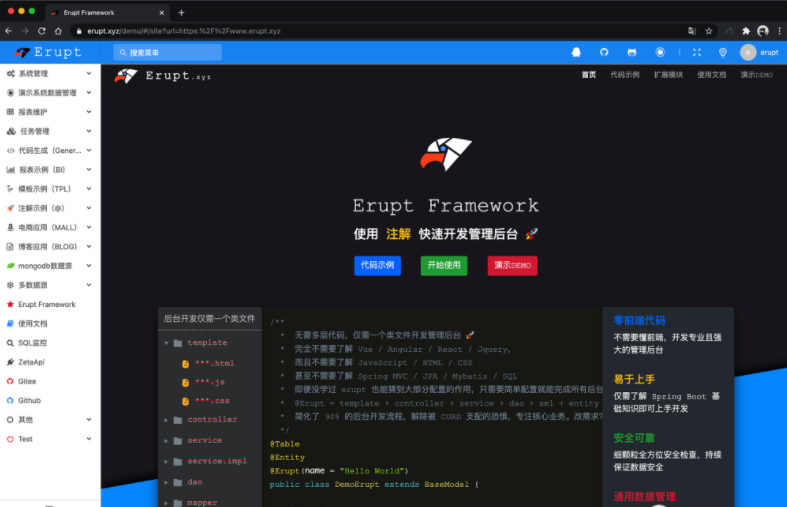Open the GitHub icon in top header
787x507 pixels.
(604, 52)
